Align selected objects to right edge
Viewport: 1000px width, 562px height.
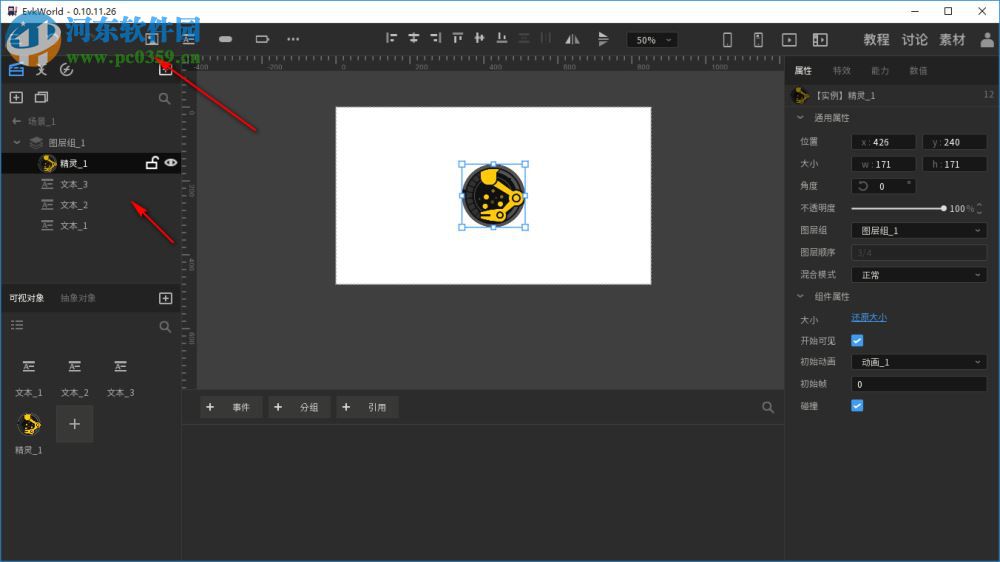436,38
